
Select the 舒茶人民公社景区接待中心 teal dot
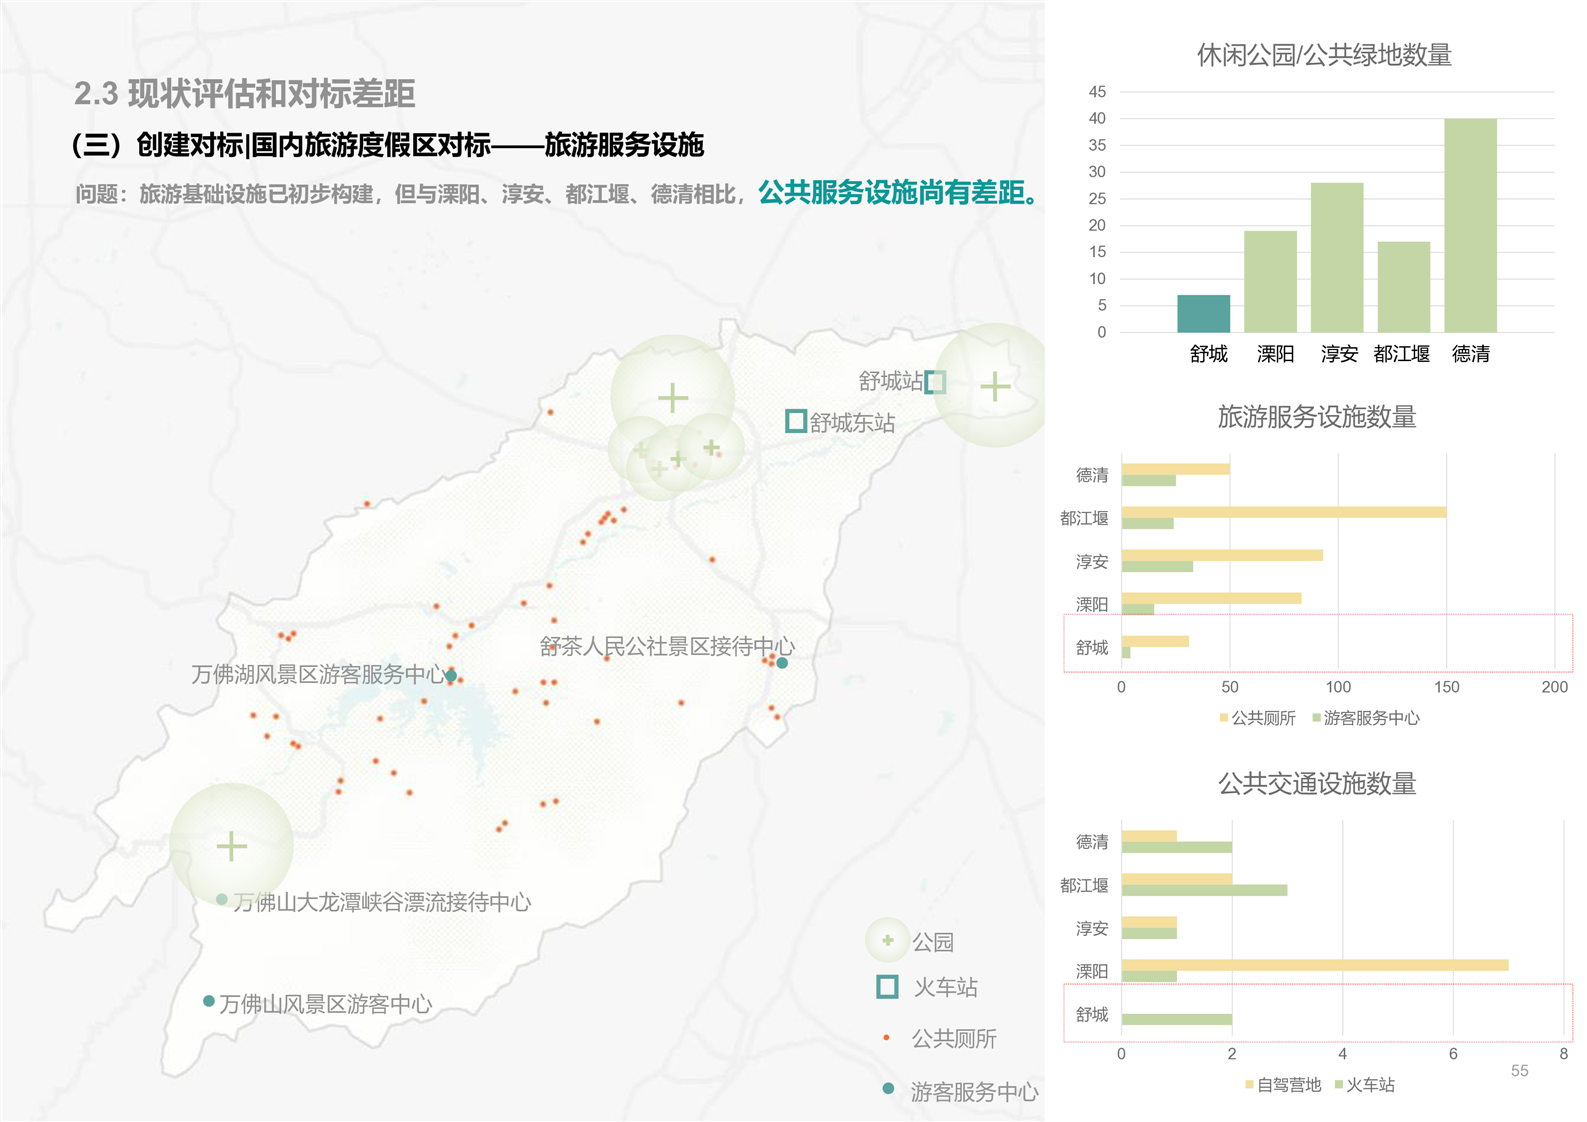(782, 663)
